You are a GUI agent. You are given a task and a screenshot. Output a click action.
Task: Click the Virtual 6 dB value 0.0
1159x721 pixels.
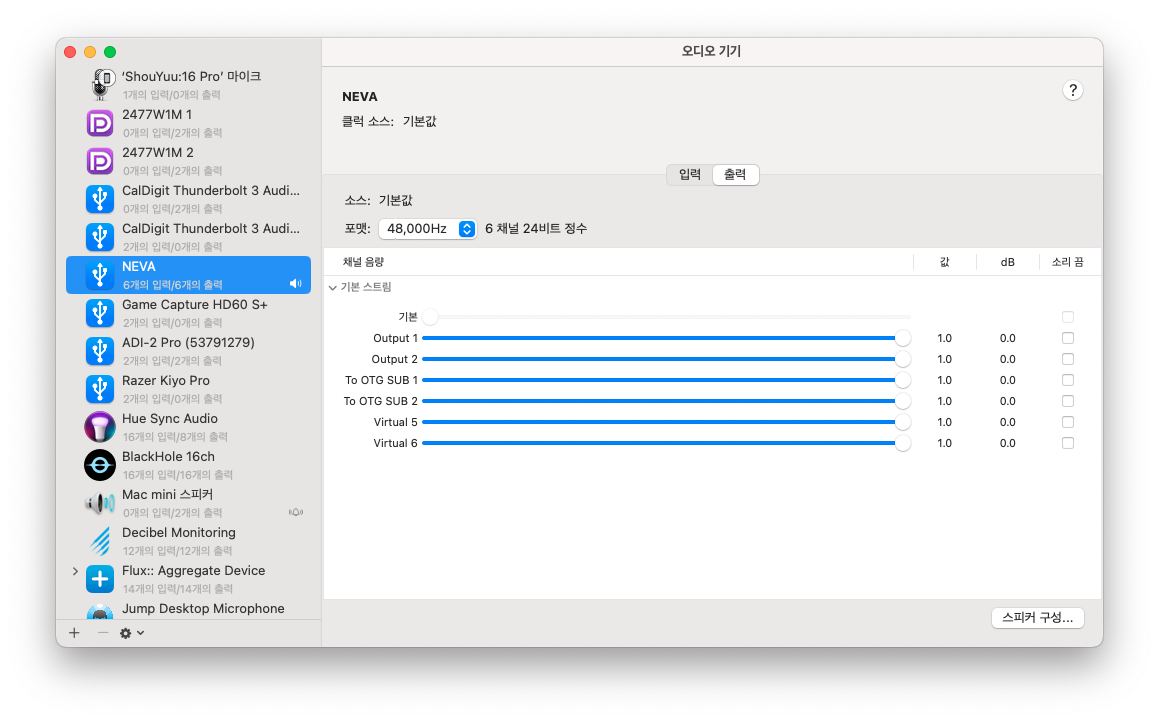(1007, 444)
